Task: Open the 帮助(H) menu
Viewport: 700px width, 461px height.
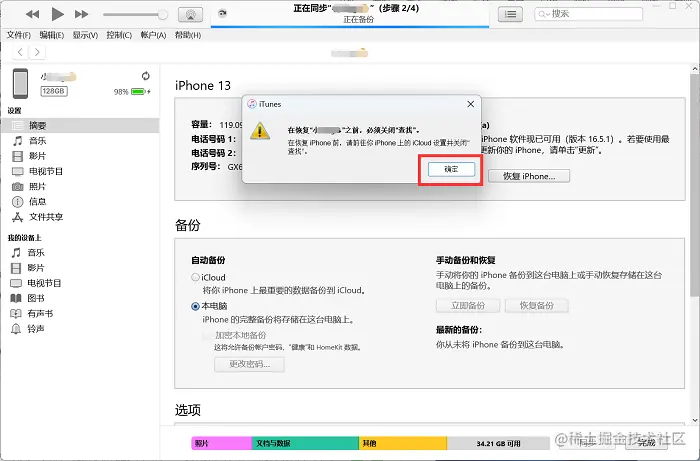Action: pyautogui.click(x=188, y=35)
